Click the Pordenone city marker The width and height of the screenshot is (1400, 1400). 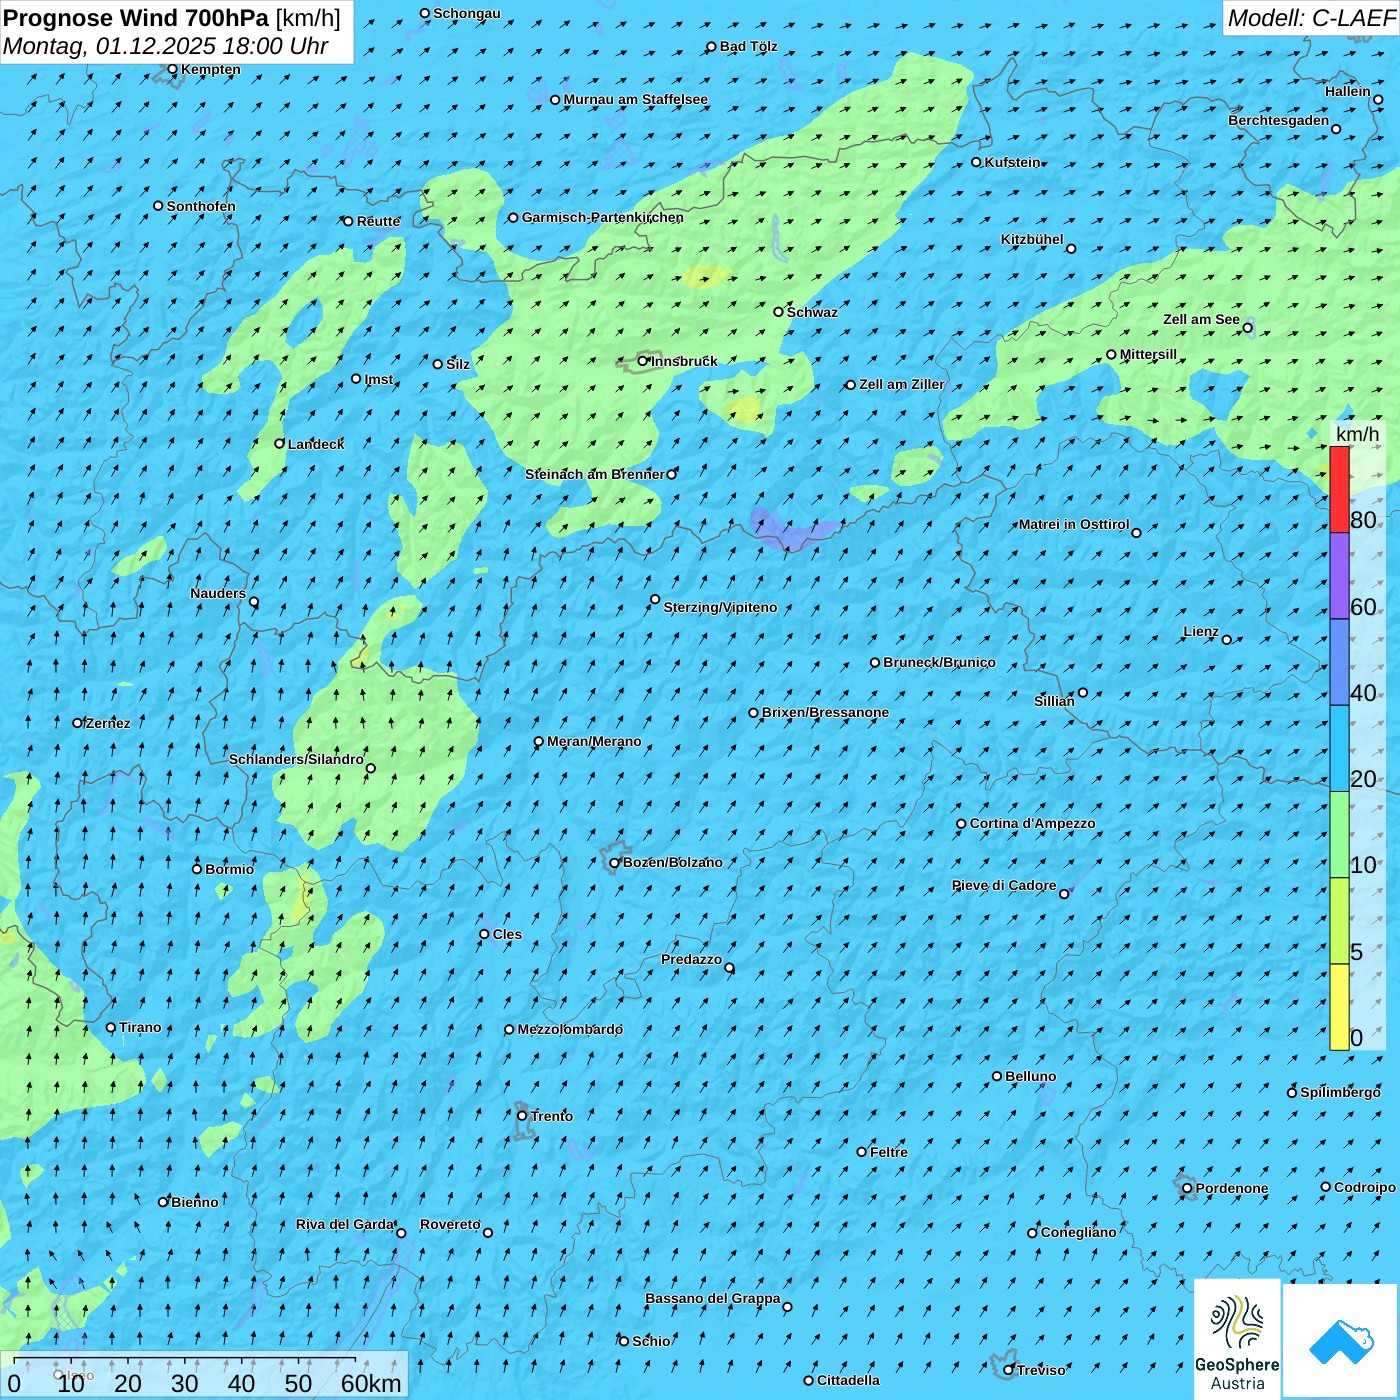1188,1188
